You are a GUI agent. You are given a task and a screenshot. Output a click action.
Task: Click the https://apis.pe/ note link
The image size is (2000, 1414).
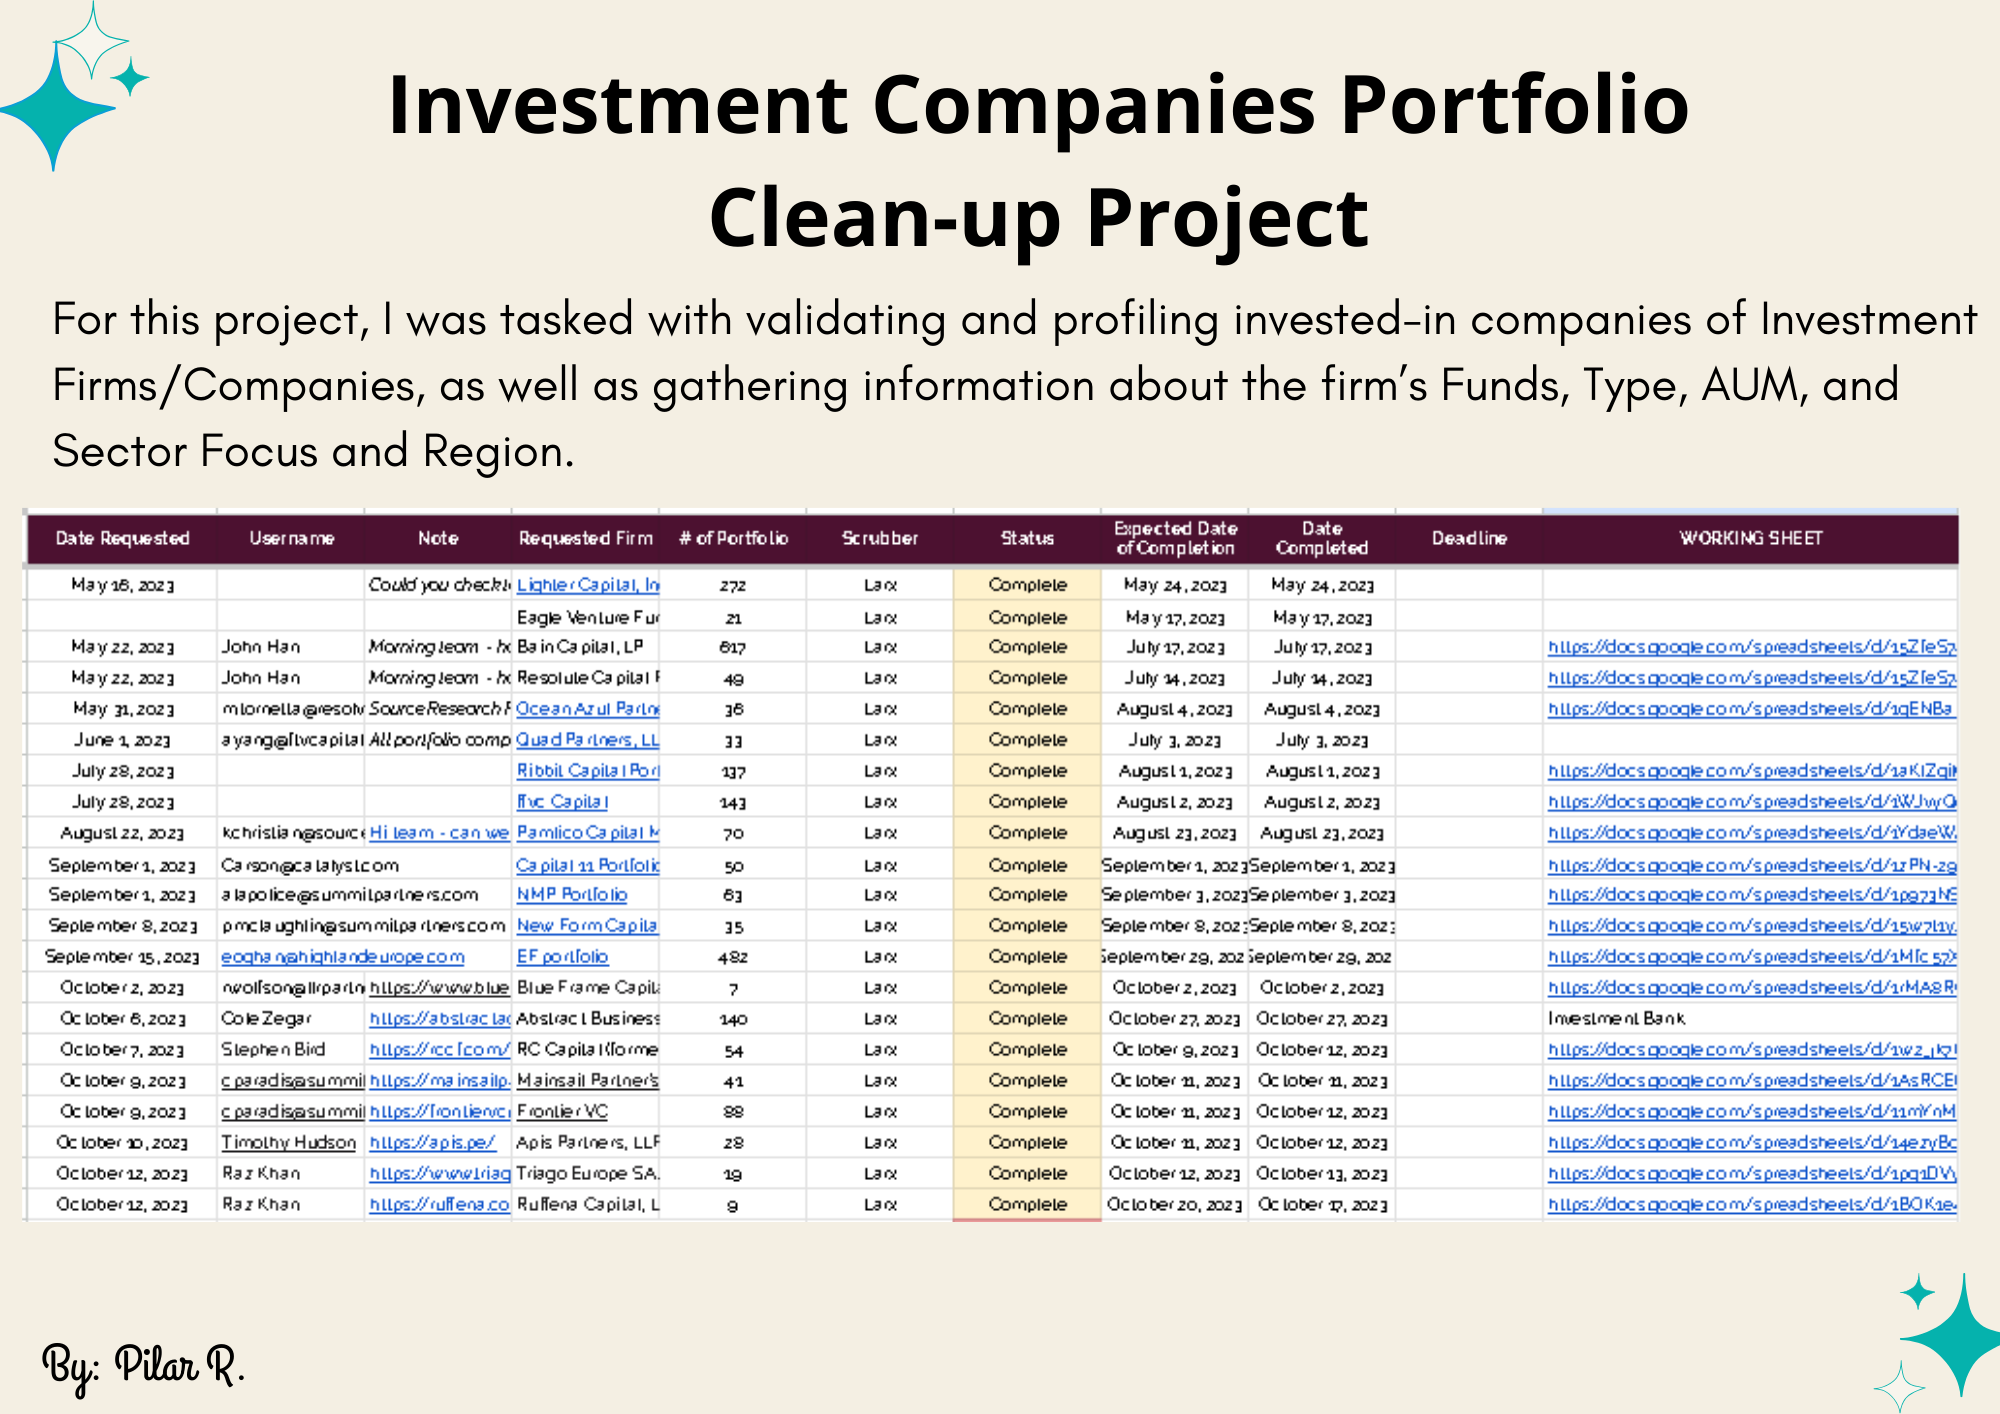click(x=432, y=1143)
